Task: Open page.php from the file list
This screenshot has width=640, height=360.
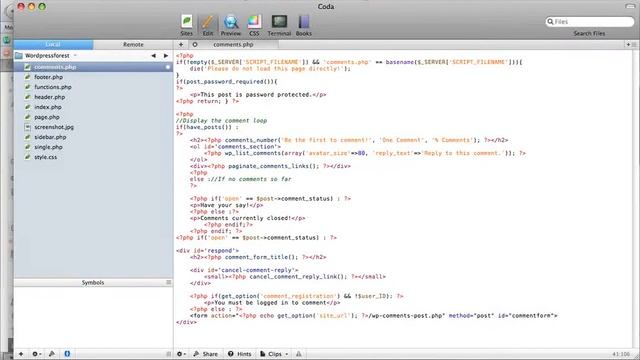Action: (x=47, y=117)
